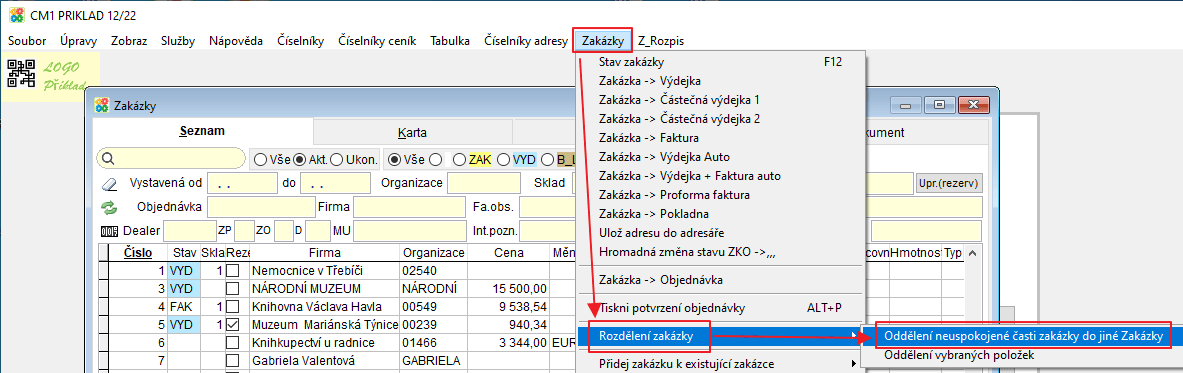Choose Zakázka -> Objednávka entry

pyautogui.click(x=721, y=279)
